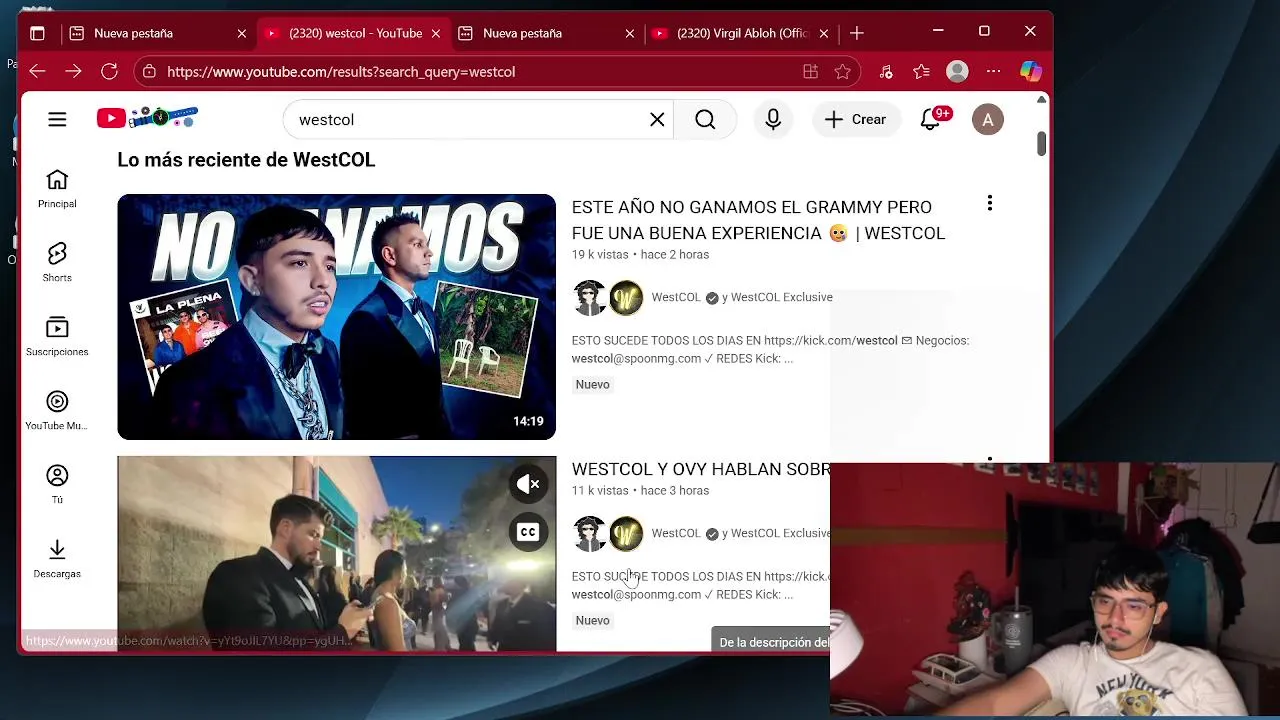Open the Tú section in the sidebar
Image resolution: width=1280 pixels, height=720 pixels.
[x=57, y=485]
